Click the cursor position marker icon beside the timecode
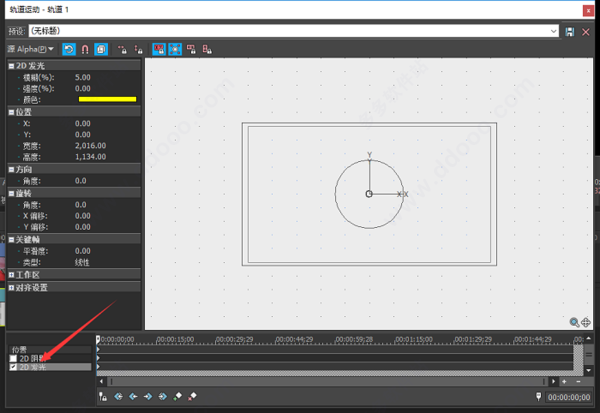 pos(539,397)
